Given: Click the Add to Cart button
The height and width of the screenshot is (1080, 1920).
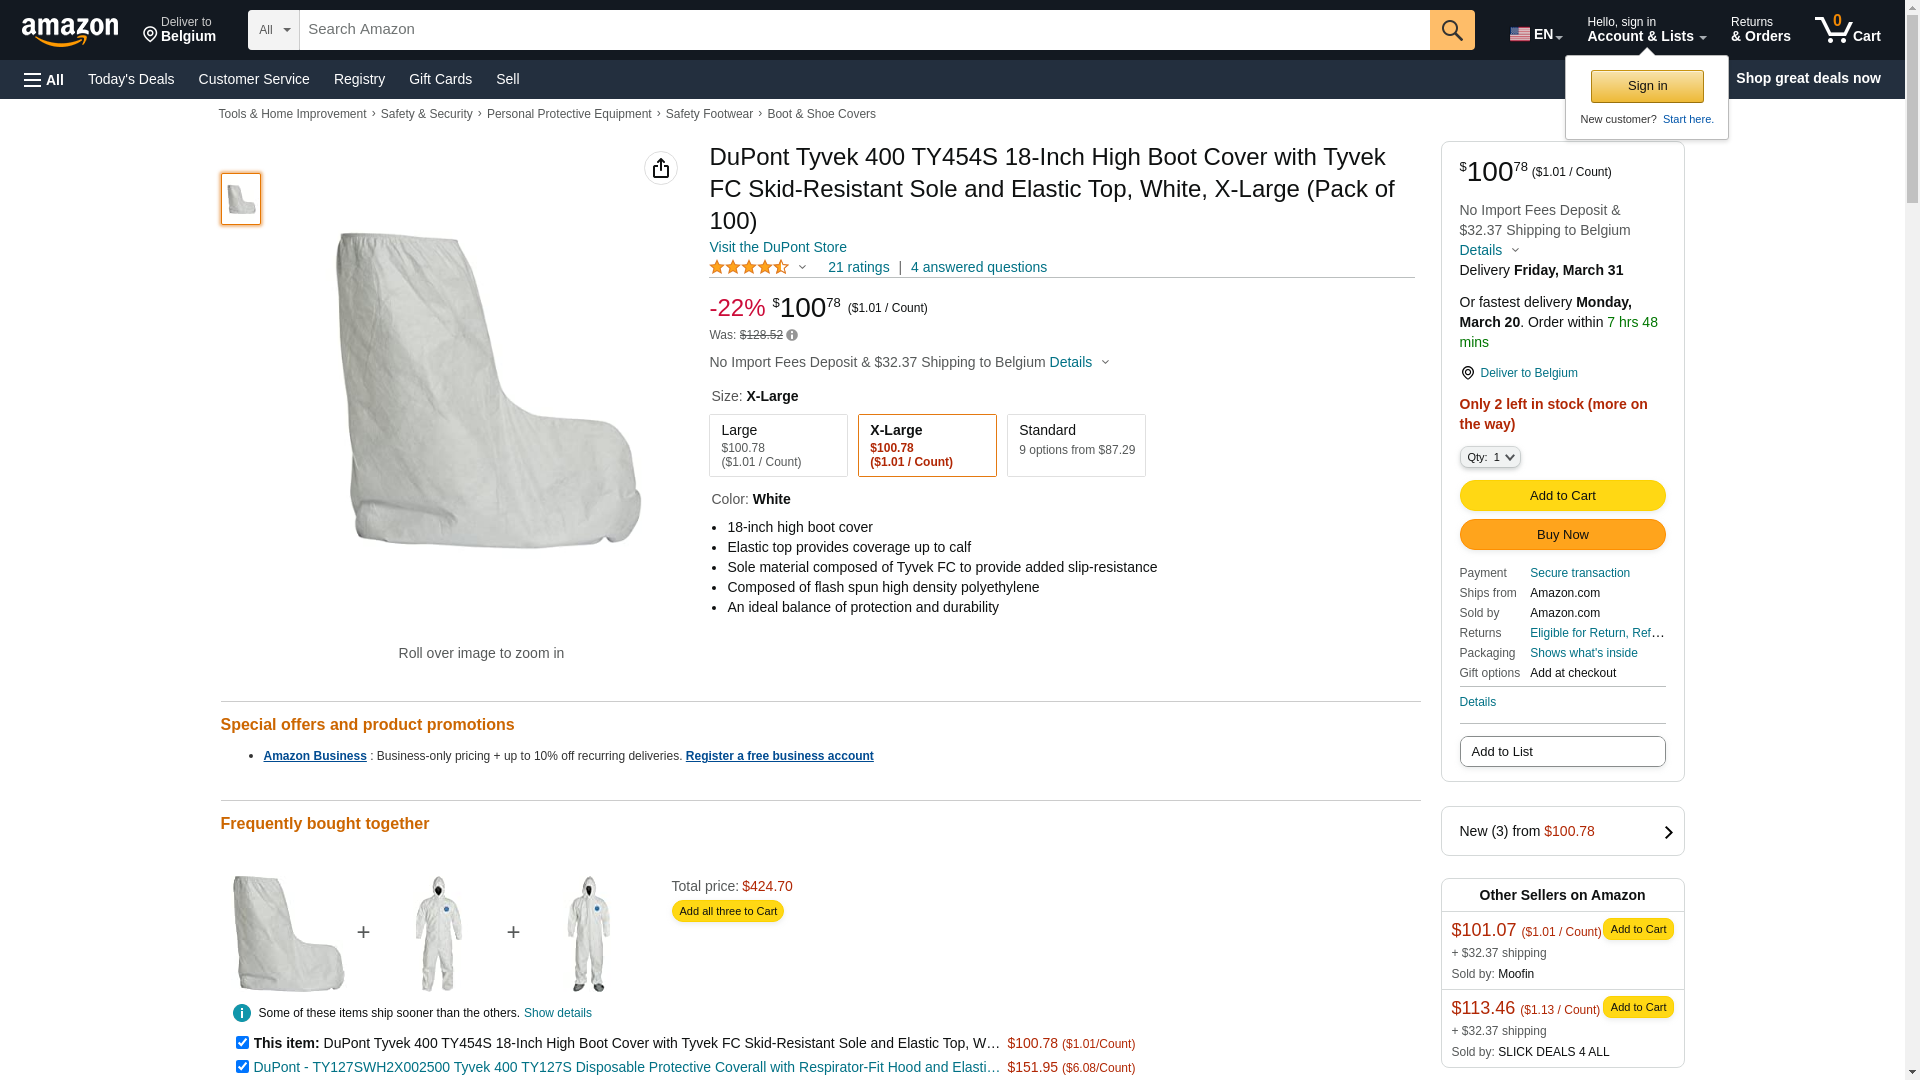Looking at the screenshot, I should point(1562,495).
